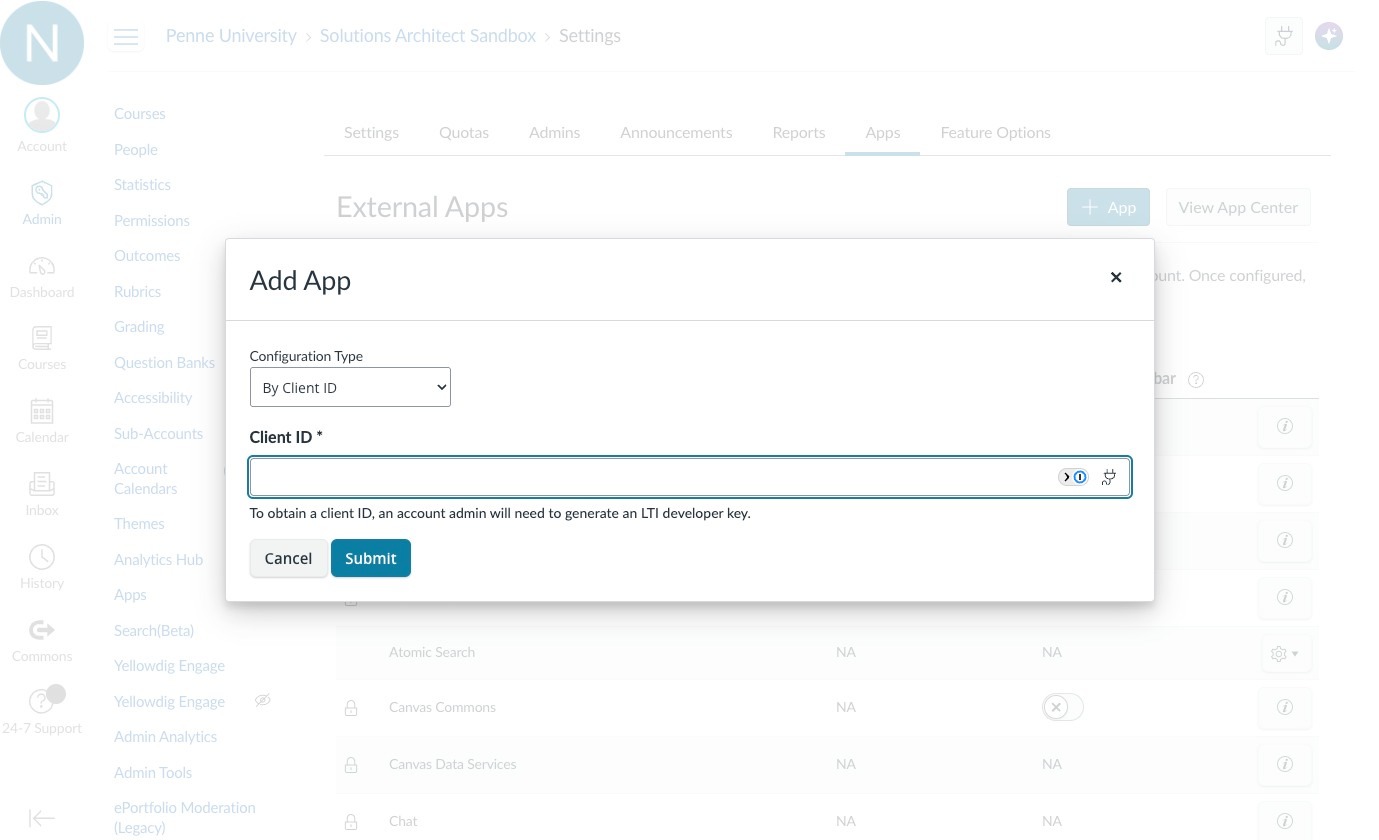Click the + App button
Screen dimensions: 1379x840
[x=1108, y=207]
